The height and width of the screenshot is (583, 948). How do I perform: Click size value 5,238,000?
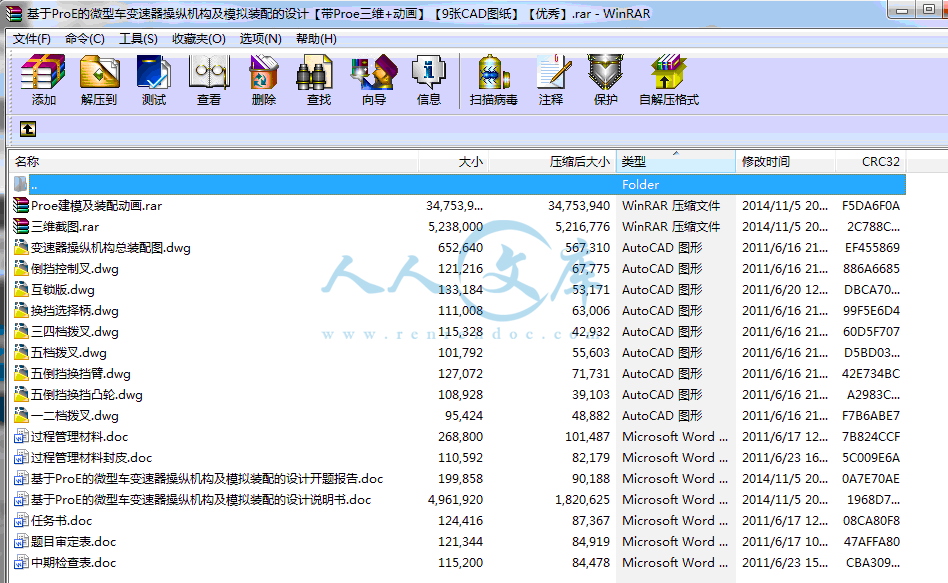tap(455, 227)
